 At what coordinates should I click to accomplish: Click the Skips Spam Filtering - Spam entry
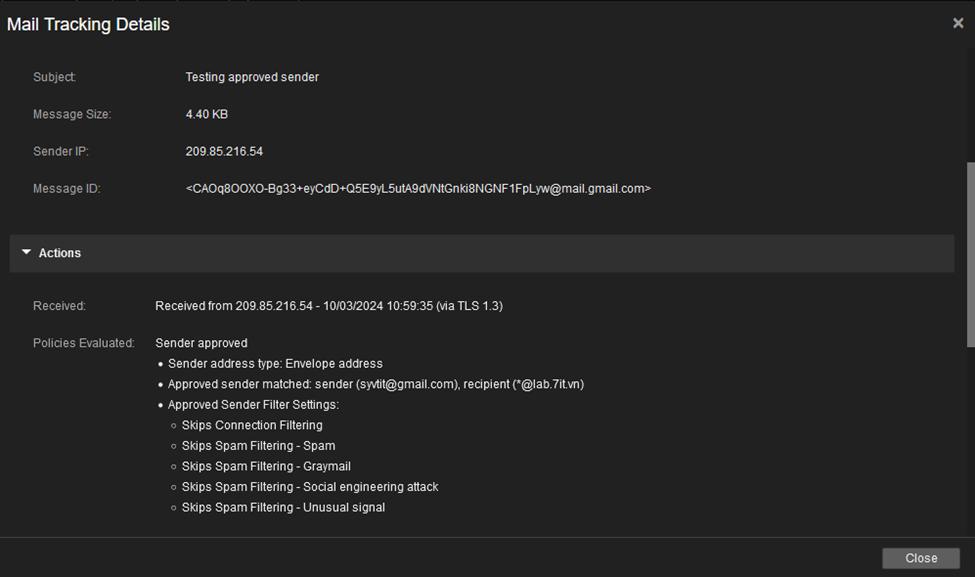(x=258, y=446)
